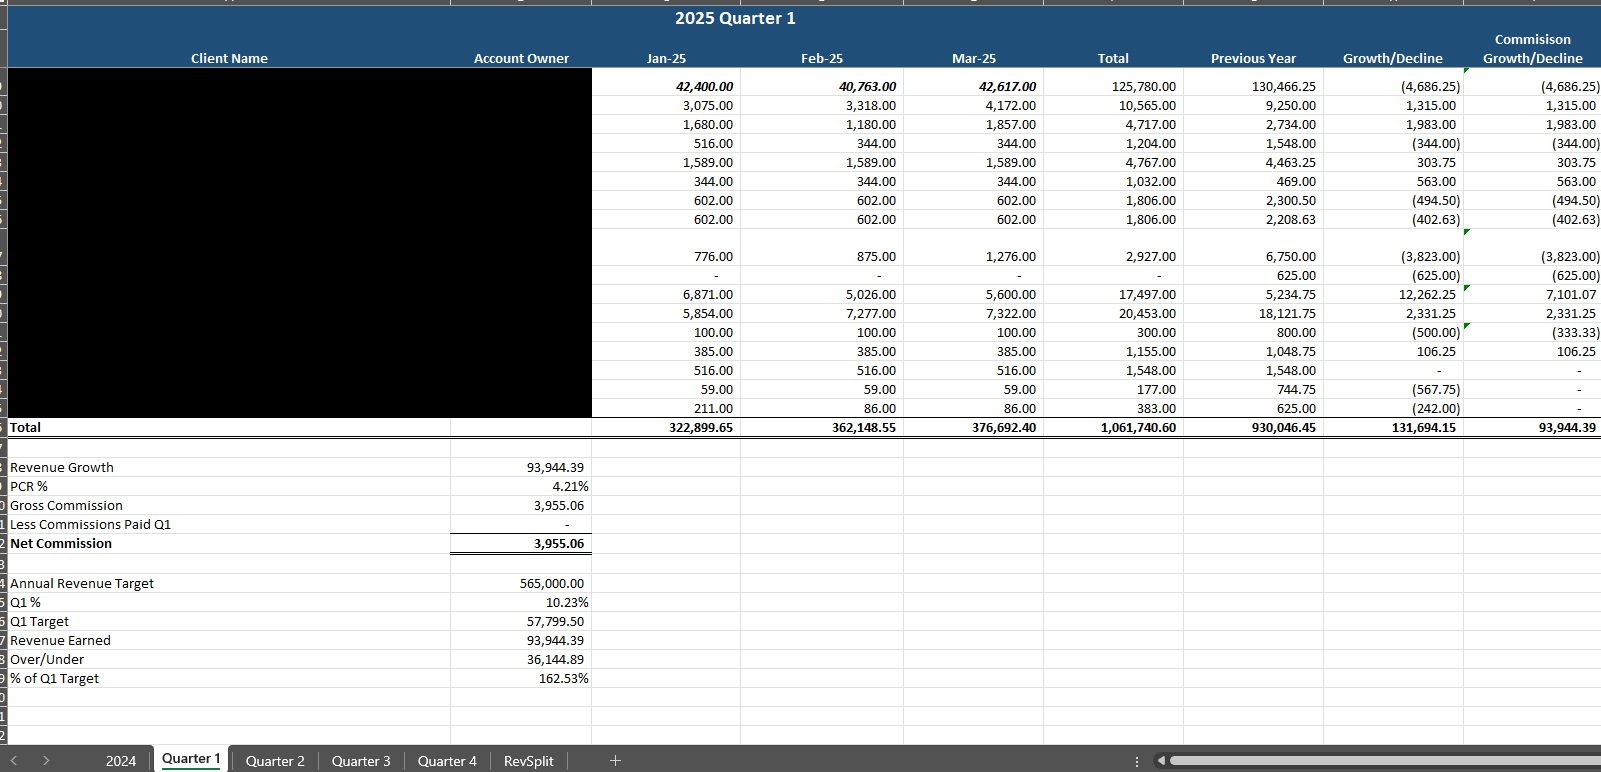
Task: Go to the Quarter 3 sheet
Action: pos(361,761)
